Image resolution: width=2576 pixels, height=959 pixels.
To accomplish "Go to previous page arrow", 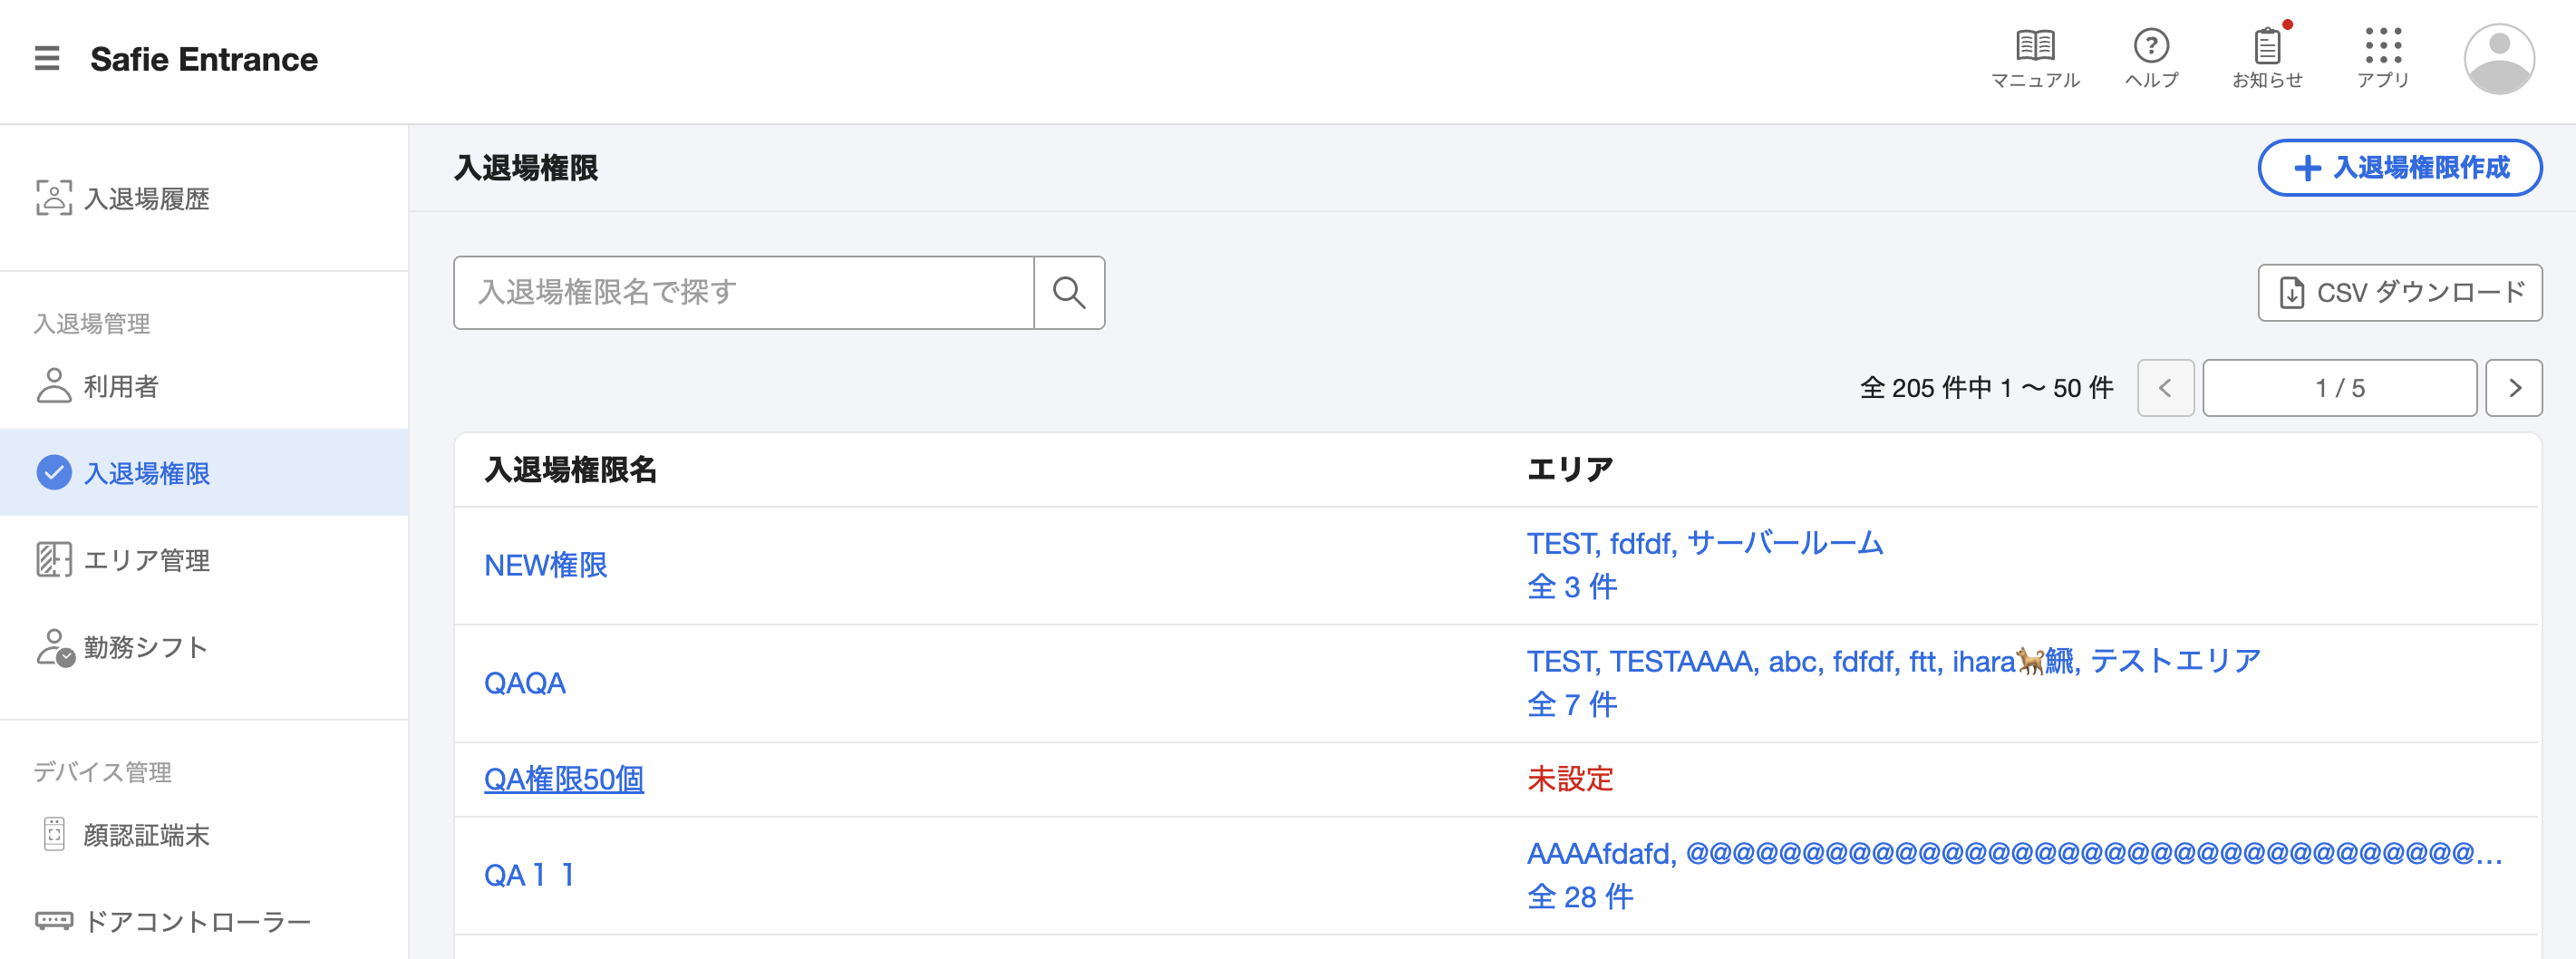I will pyautogui.click(x=2165, y=388).
